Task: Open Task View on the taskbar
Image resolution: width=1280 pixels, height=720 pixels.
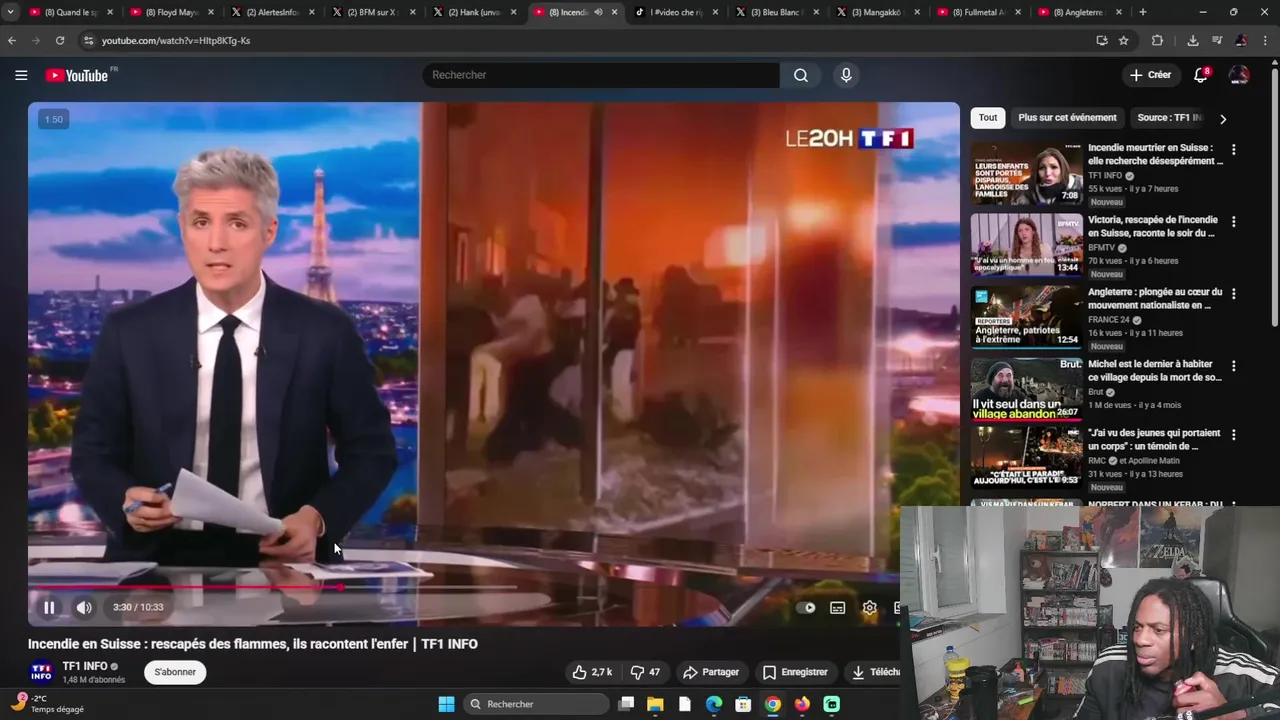Action: click(x=626, y=704)
